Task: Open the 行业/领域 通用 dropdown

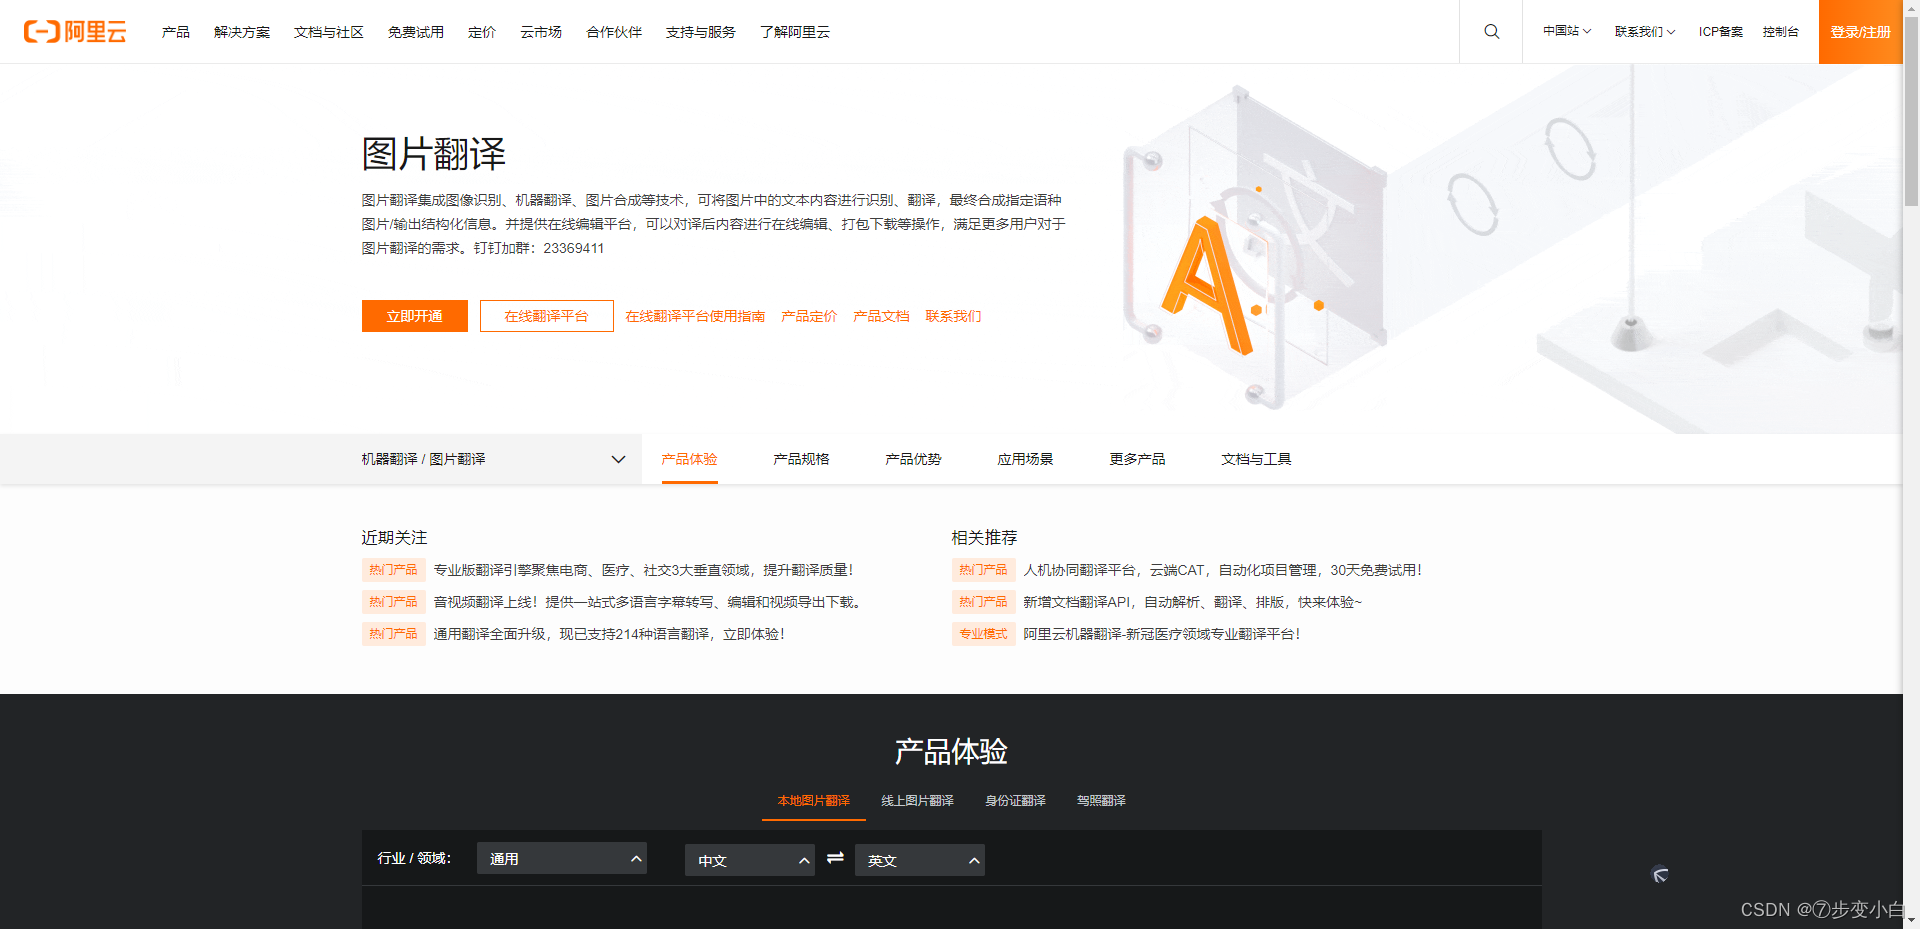Action: pyautogui.click(x=562, y=858)
